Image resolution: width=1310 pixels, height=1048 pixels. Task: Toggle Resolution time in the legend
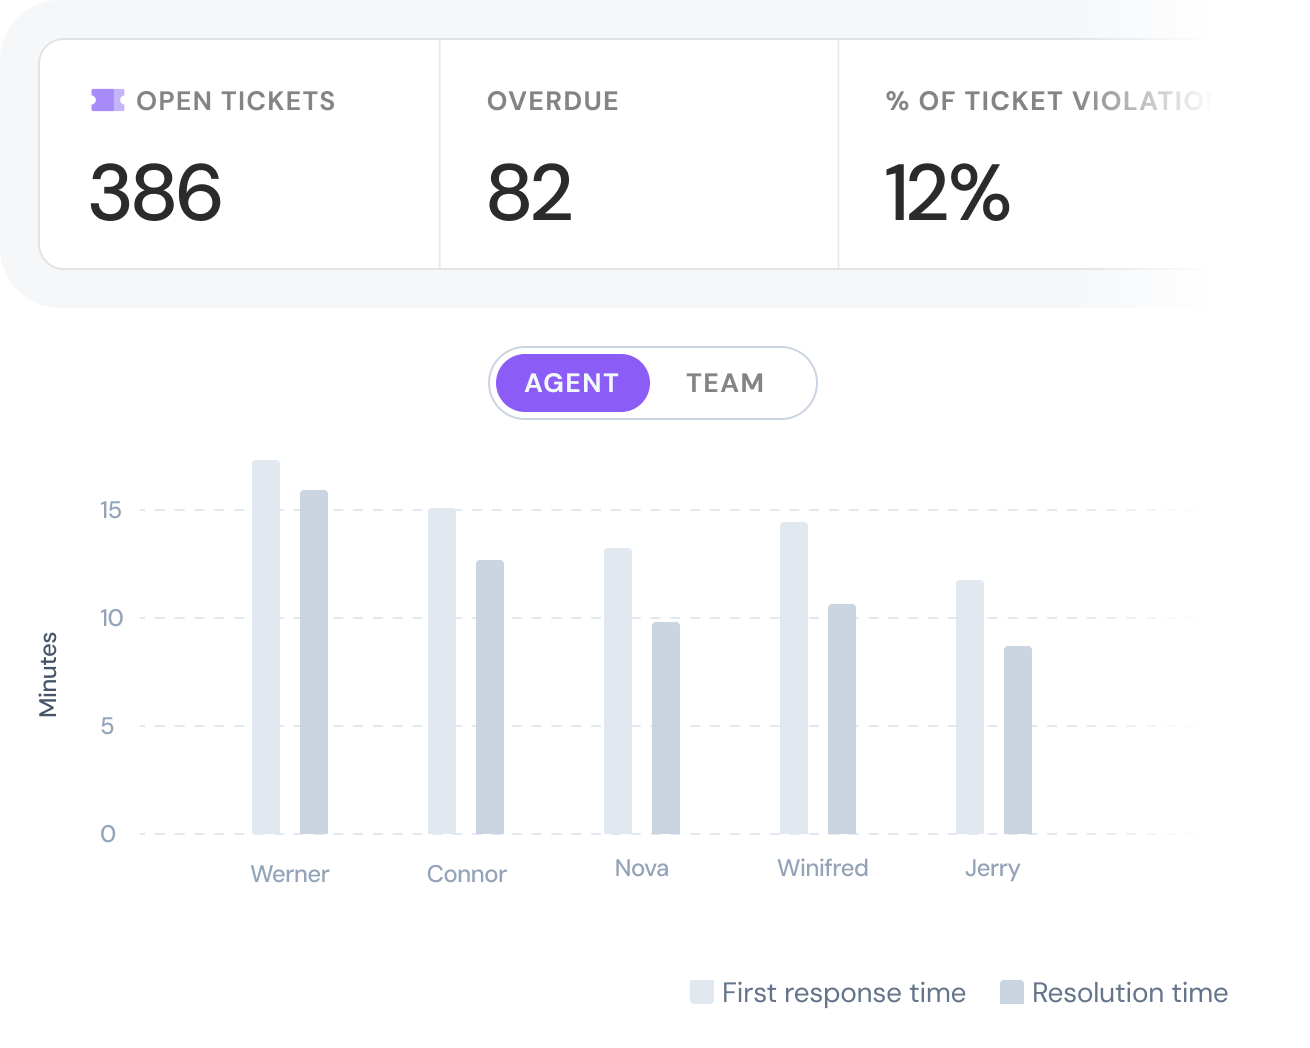[1130, 992]
